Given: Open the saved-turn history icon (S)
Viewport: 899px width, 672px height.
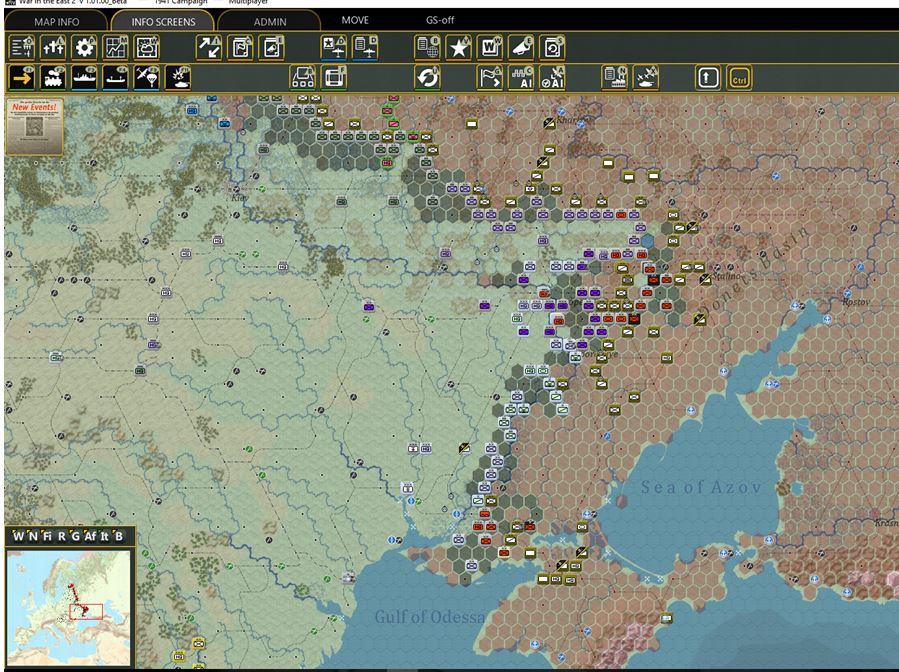Looking at the screenshot, I should pyautogui.click(x=552, y=47).
